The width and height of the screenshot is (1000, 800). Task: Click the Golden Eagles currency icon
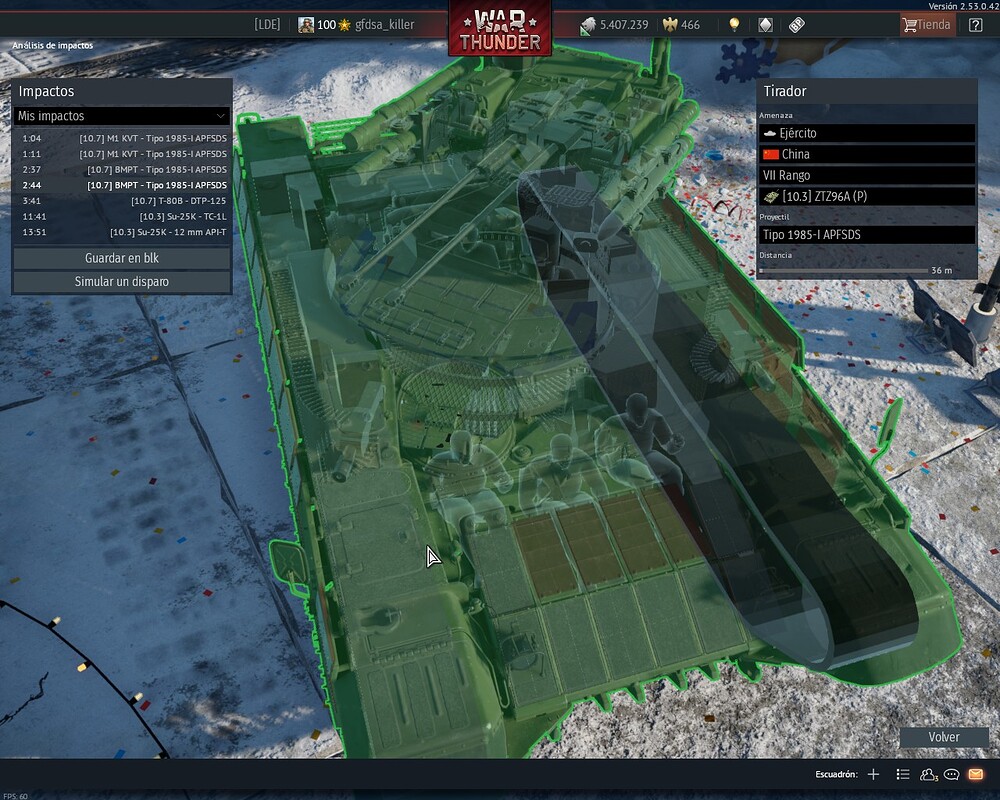click(670, 25)
